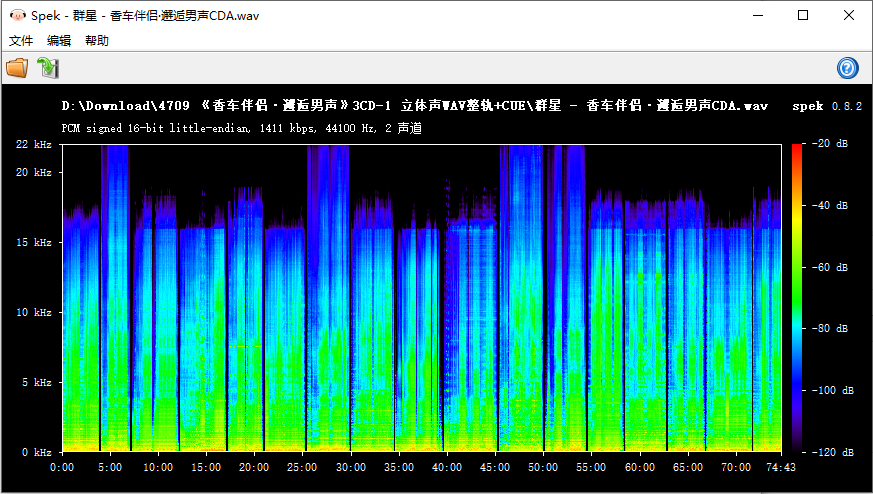
Task: Open a file with the folder icon
Action: (17, 68)
